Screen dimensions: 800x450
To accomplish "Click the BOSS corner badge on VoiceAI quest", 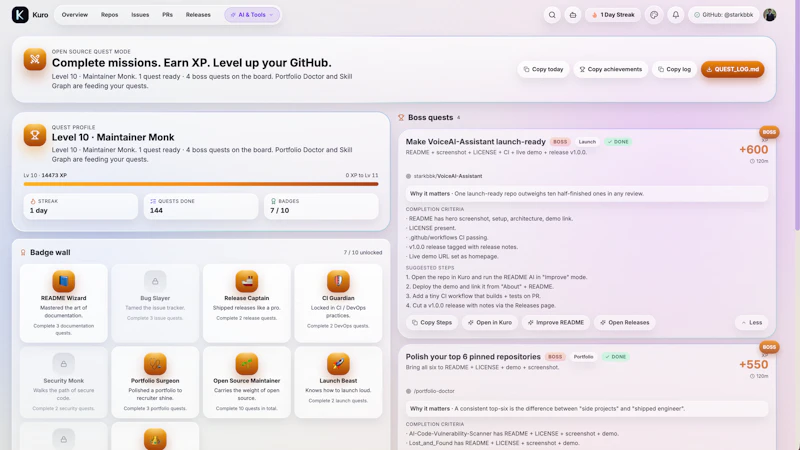I will click(769, 132).
